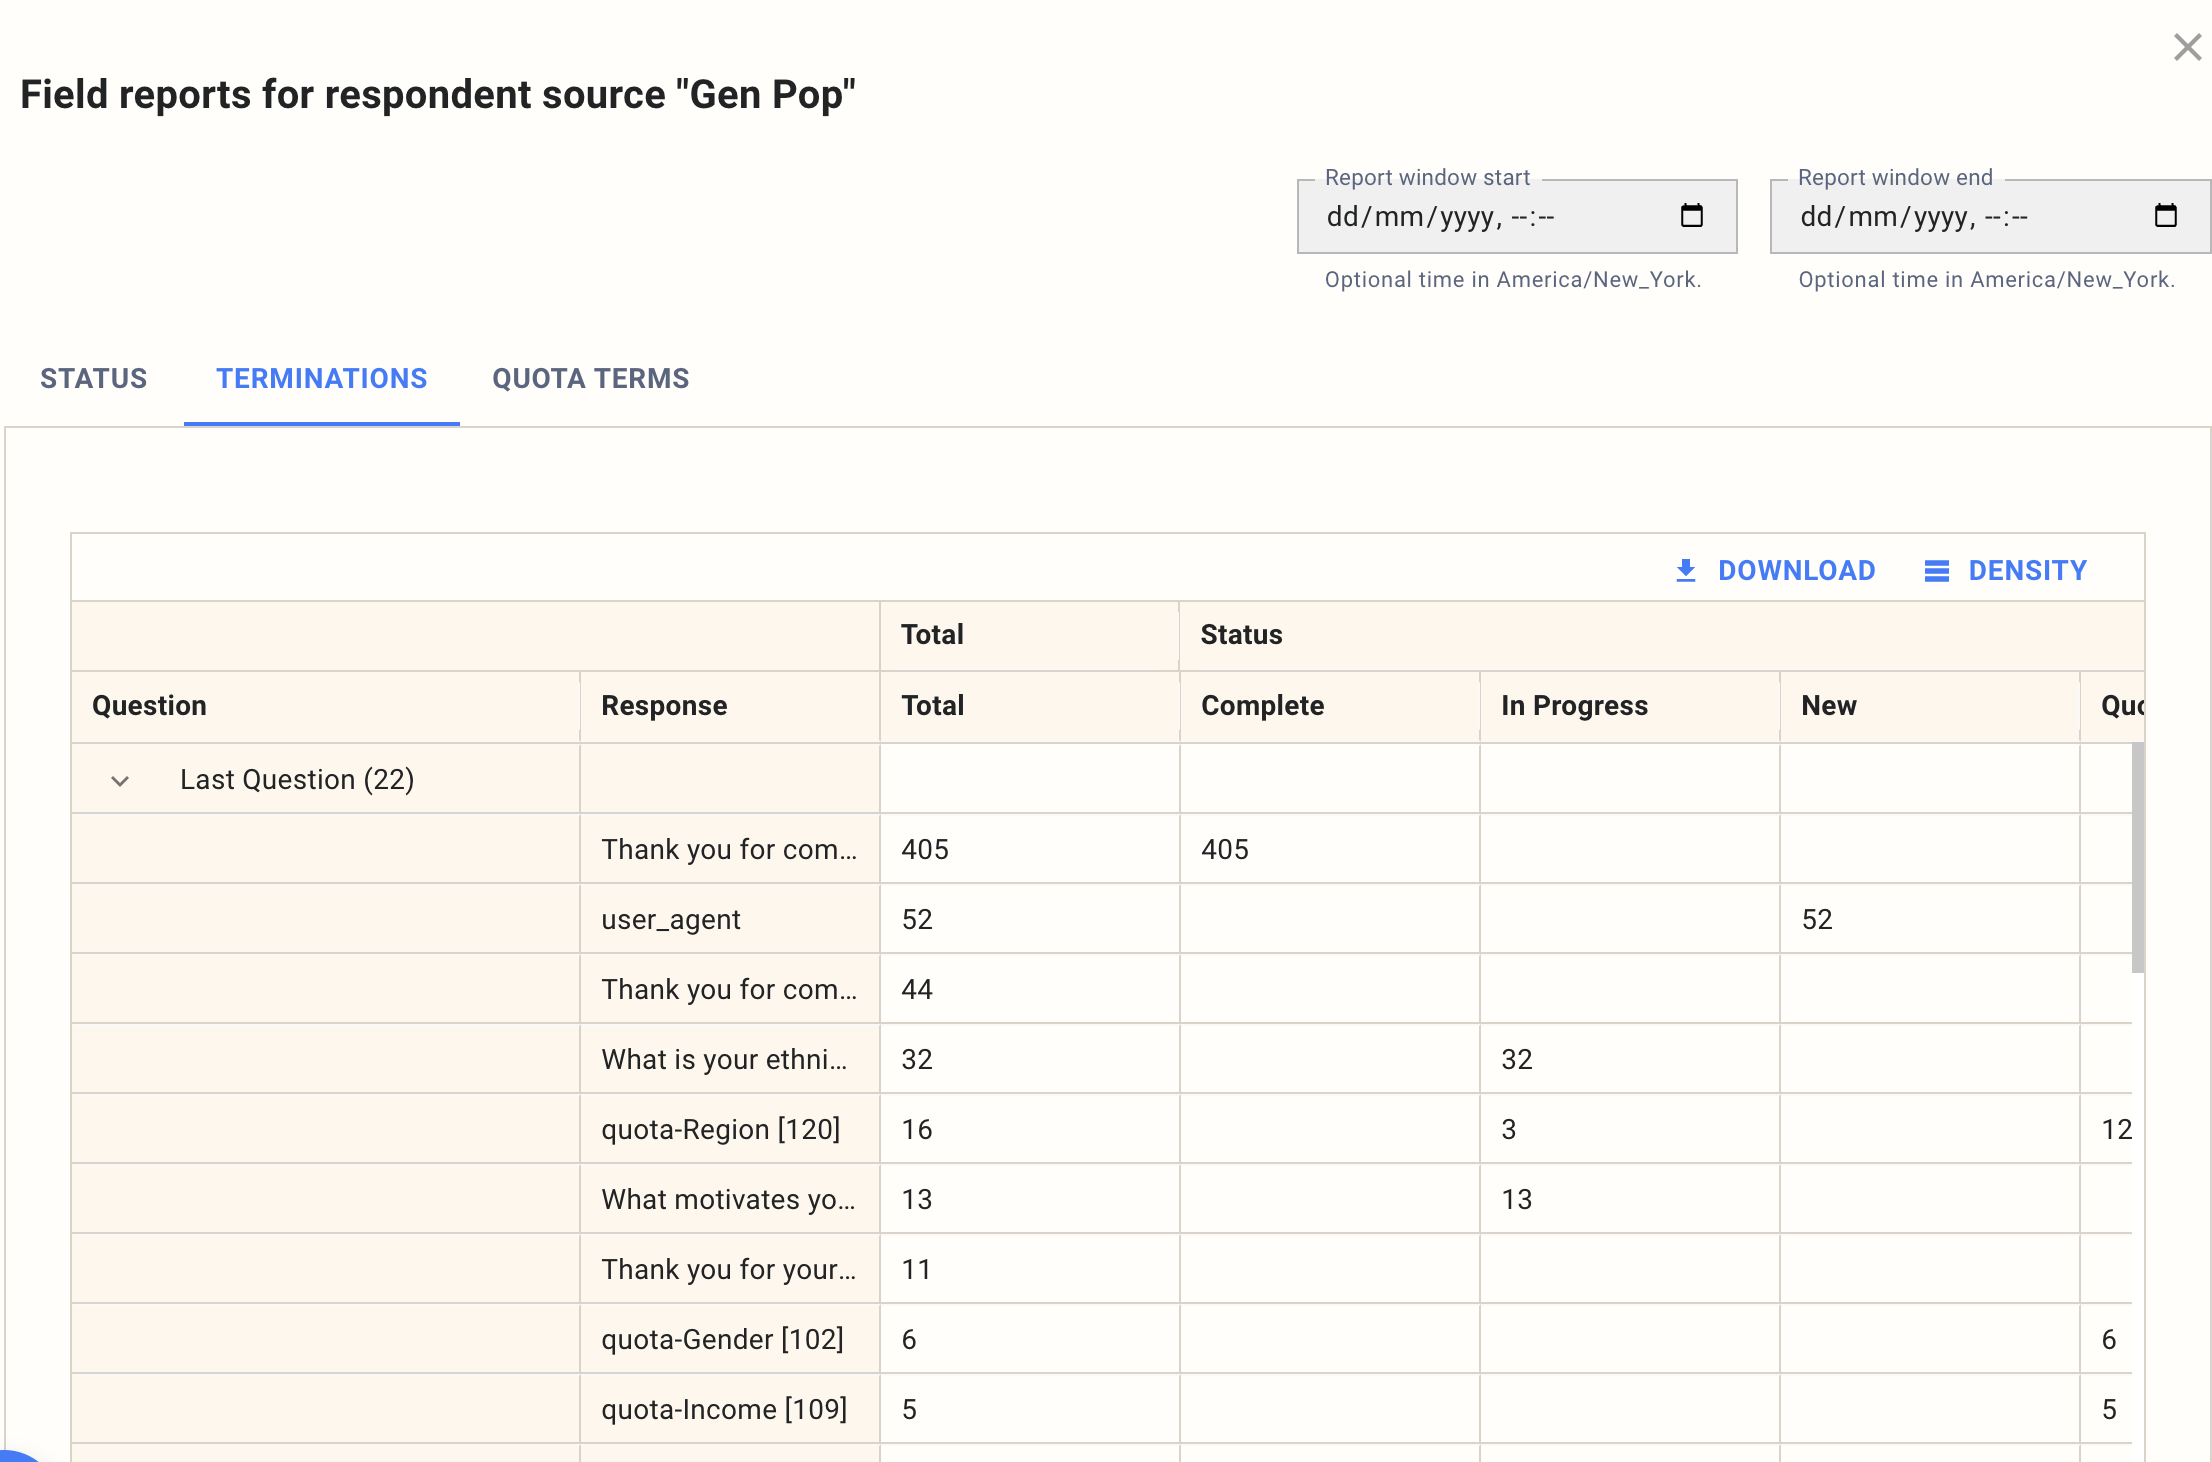The image size is (2212, 1462).
Task: Click DENSITY to change table spacing
Action: coord(2028,570)
